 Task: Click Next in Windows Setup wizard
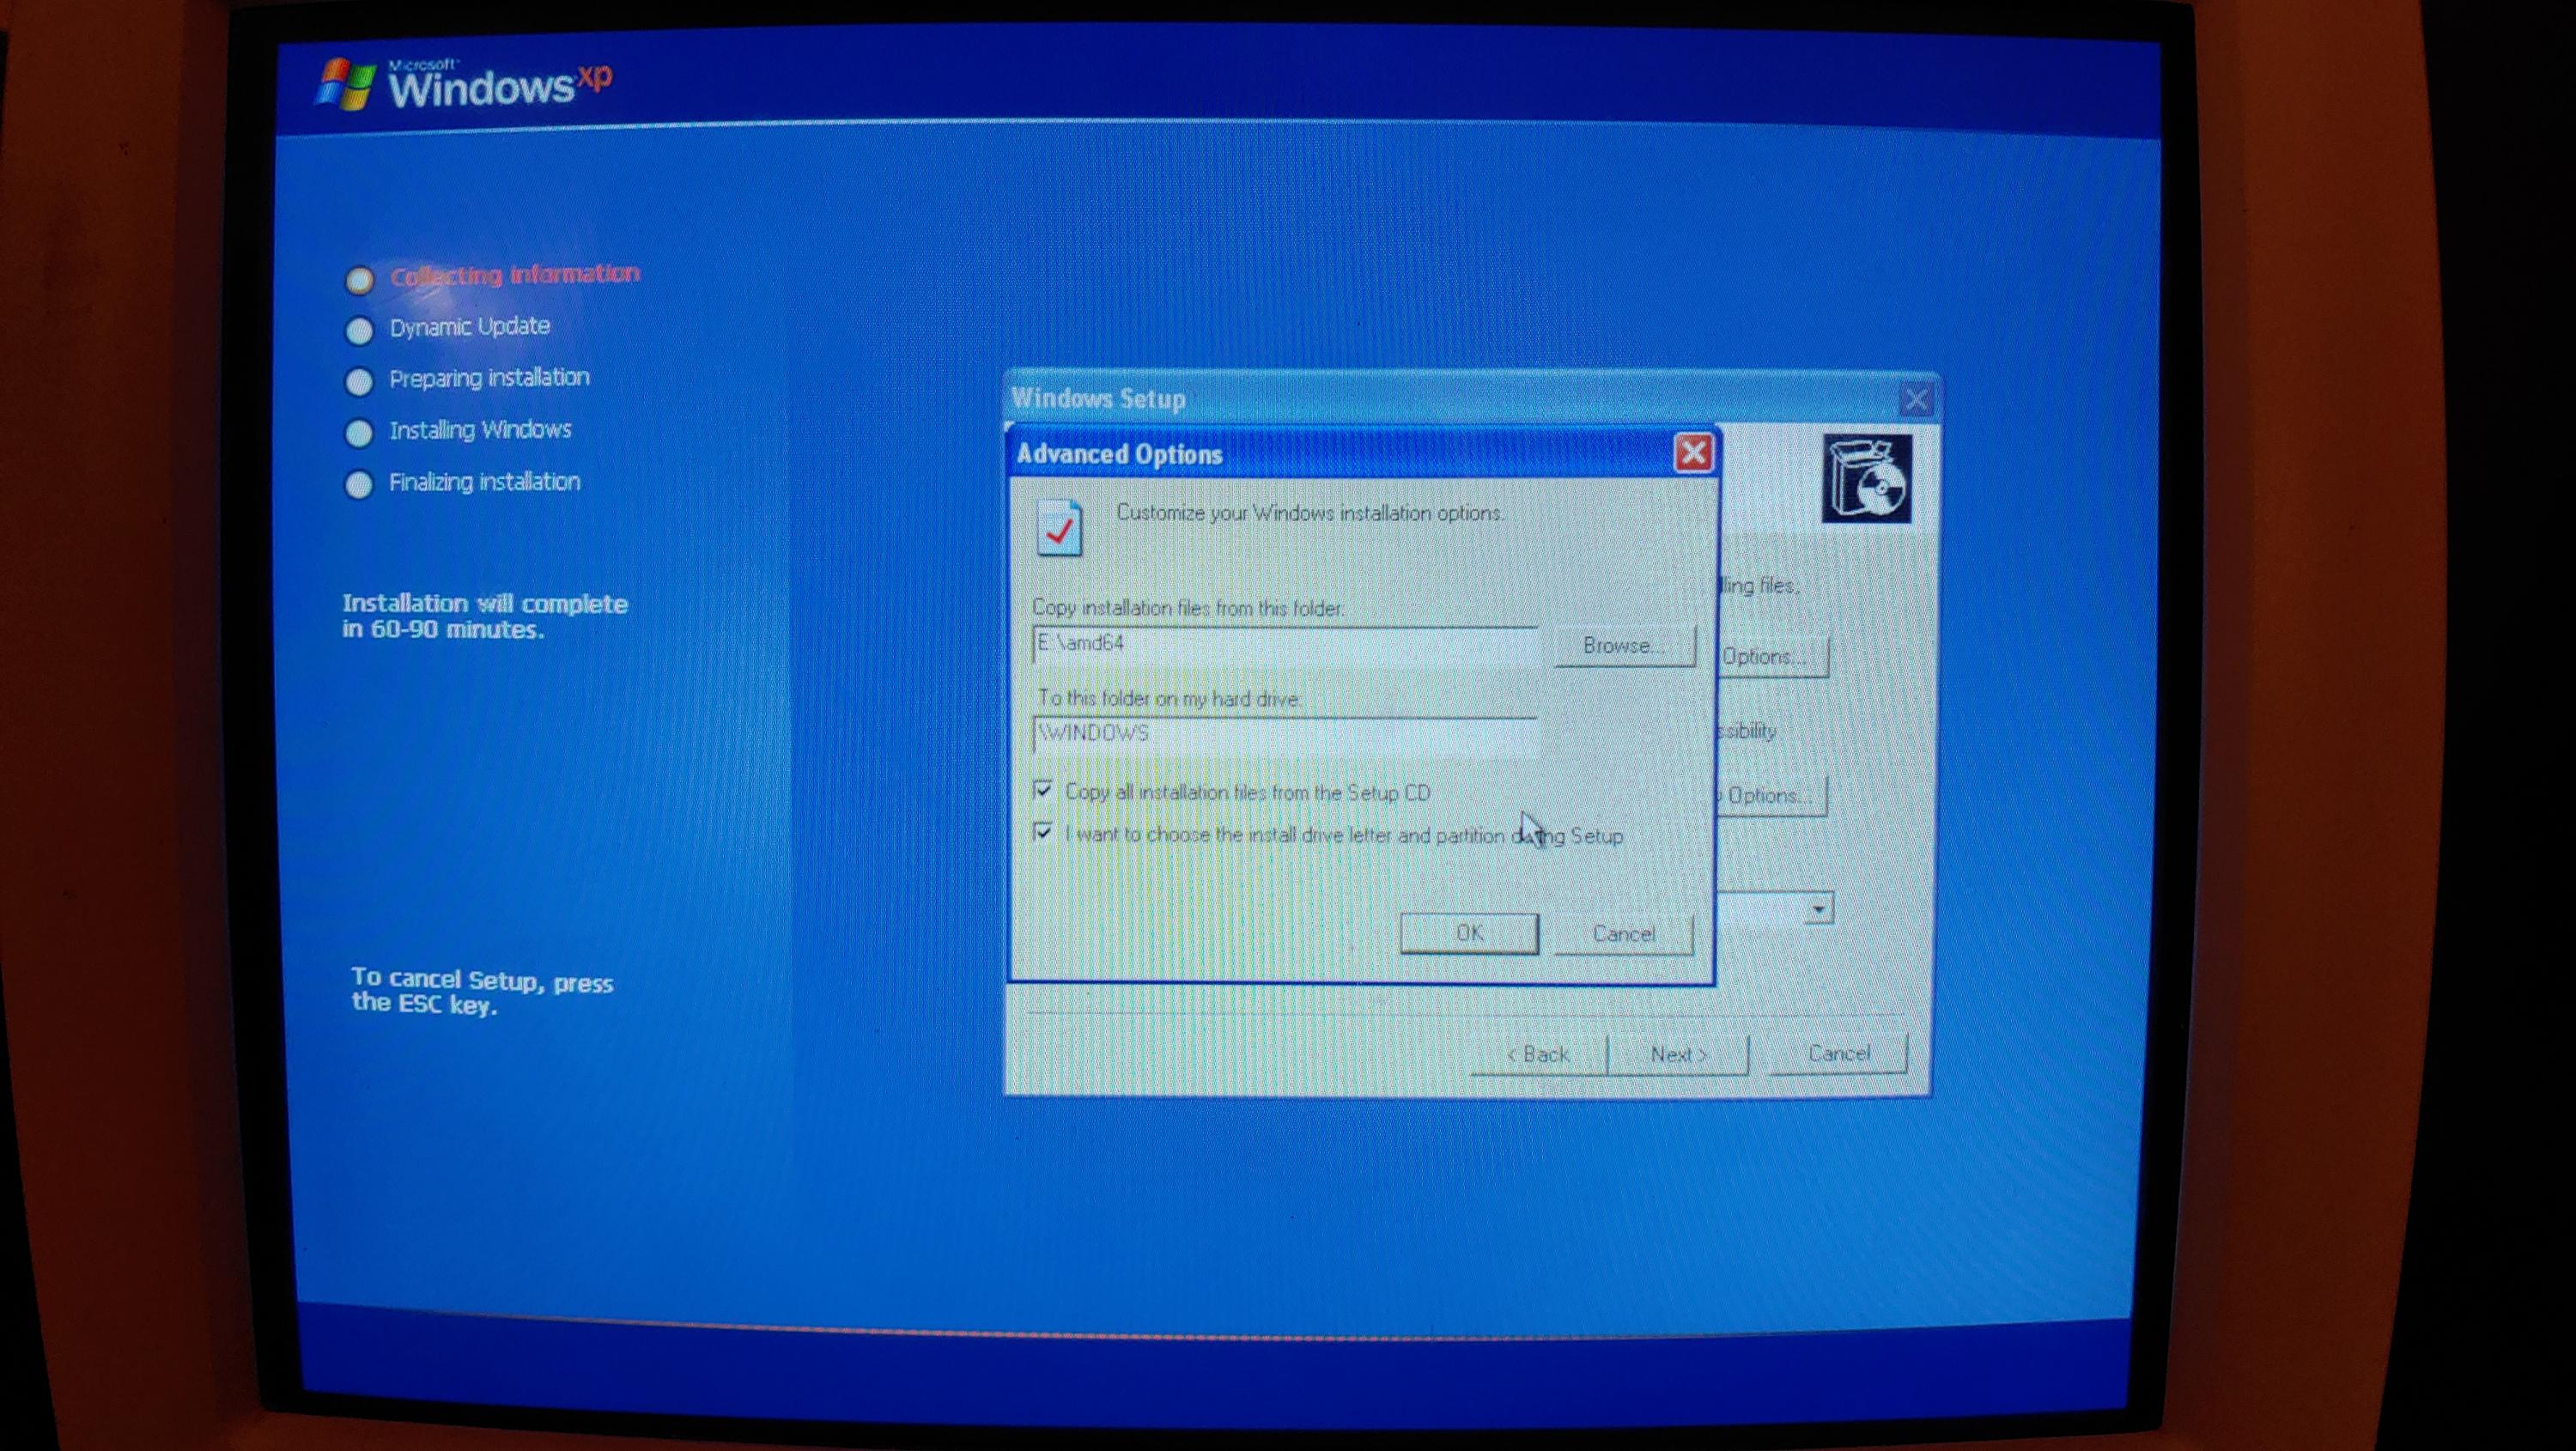pos(1678,1054)
